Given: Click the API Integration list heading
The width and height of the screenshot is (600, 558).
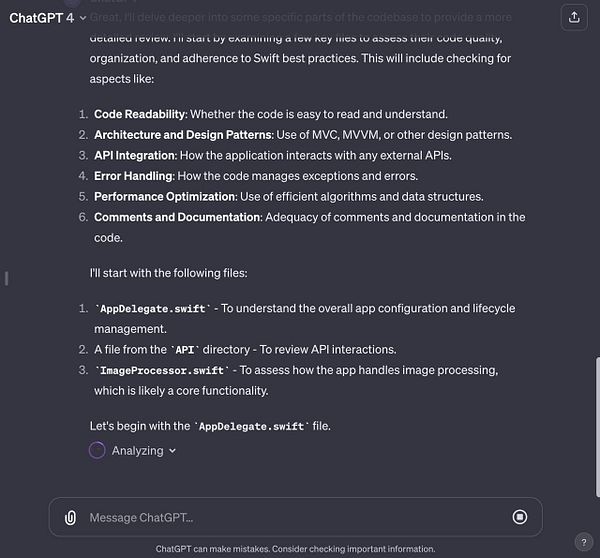Looking at the screenshot, I should (x=134, y=155).
